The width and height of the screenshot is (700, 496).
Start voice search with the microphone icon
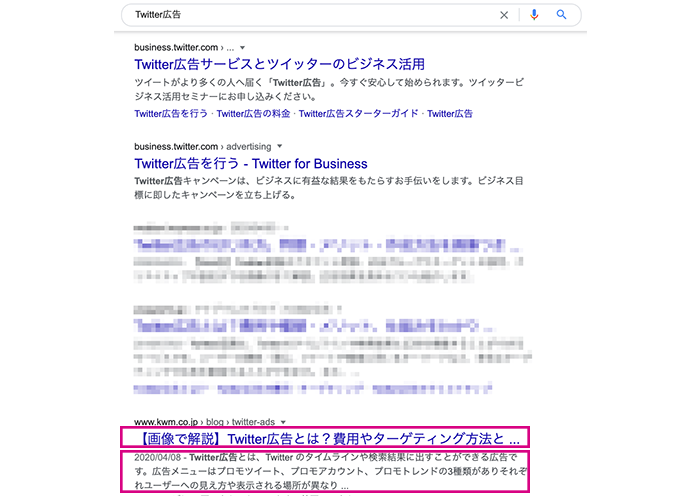(x=534, y=15)
